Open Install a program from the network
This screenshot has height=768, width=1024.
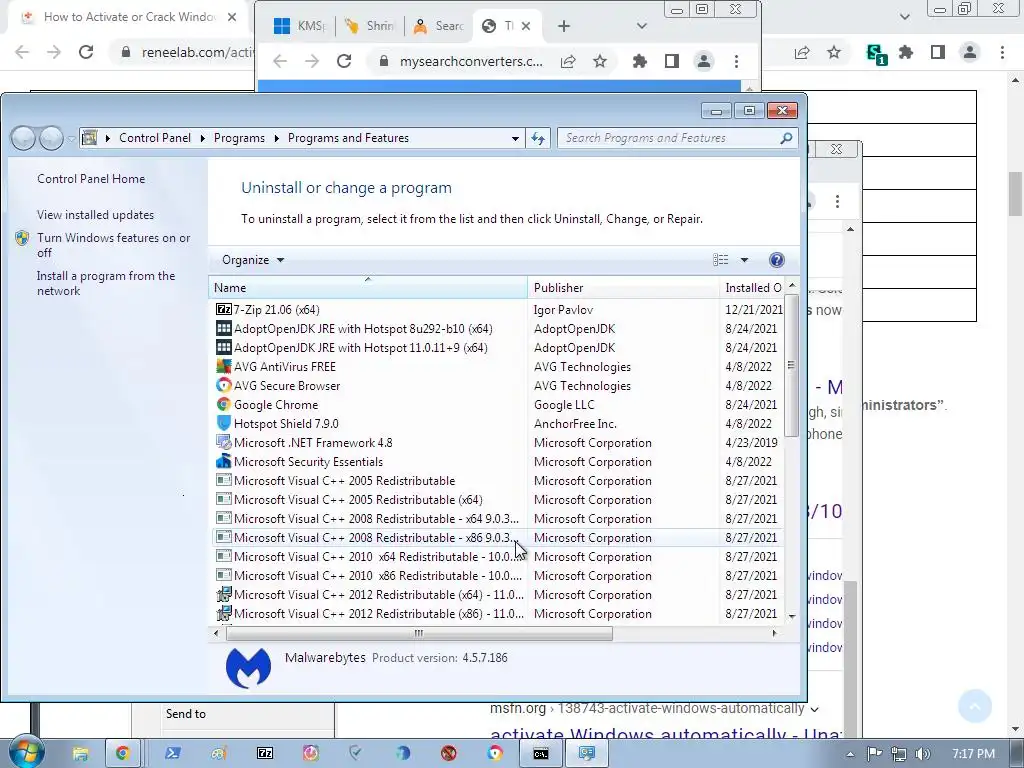106,283
